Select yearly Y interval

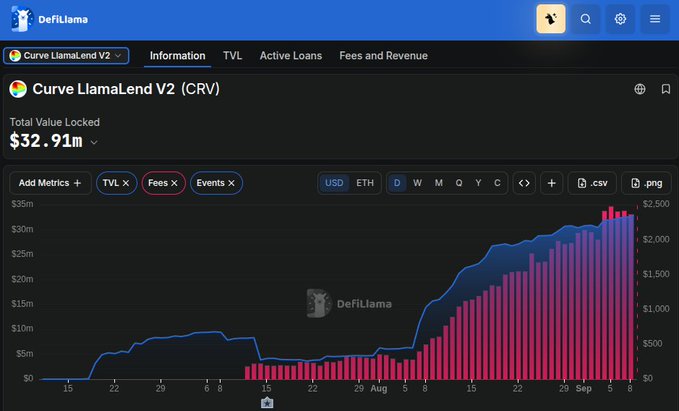tap(478, 183)
